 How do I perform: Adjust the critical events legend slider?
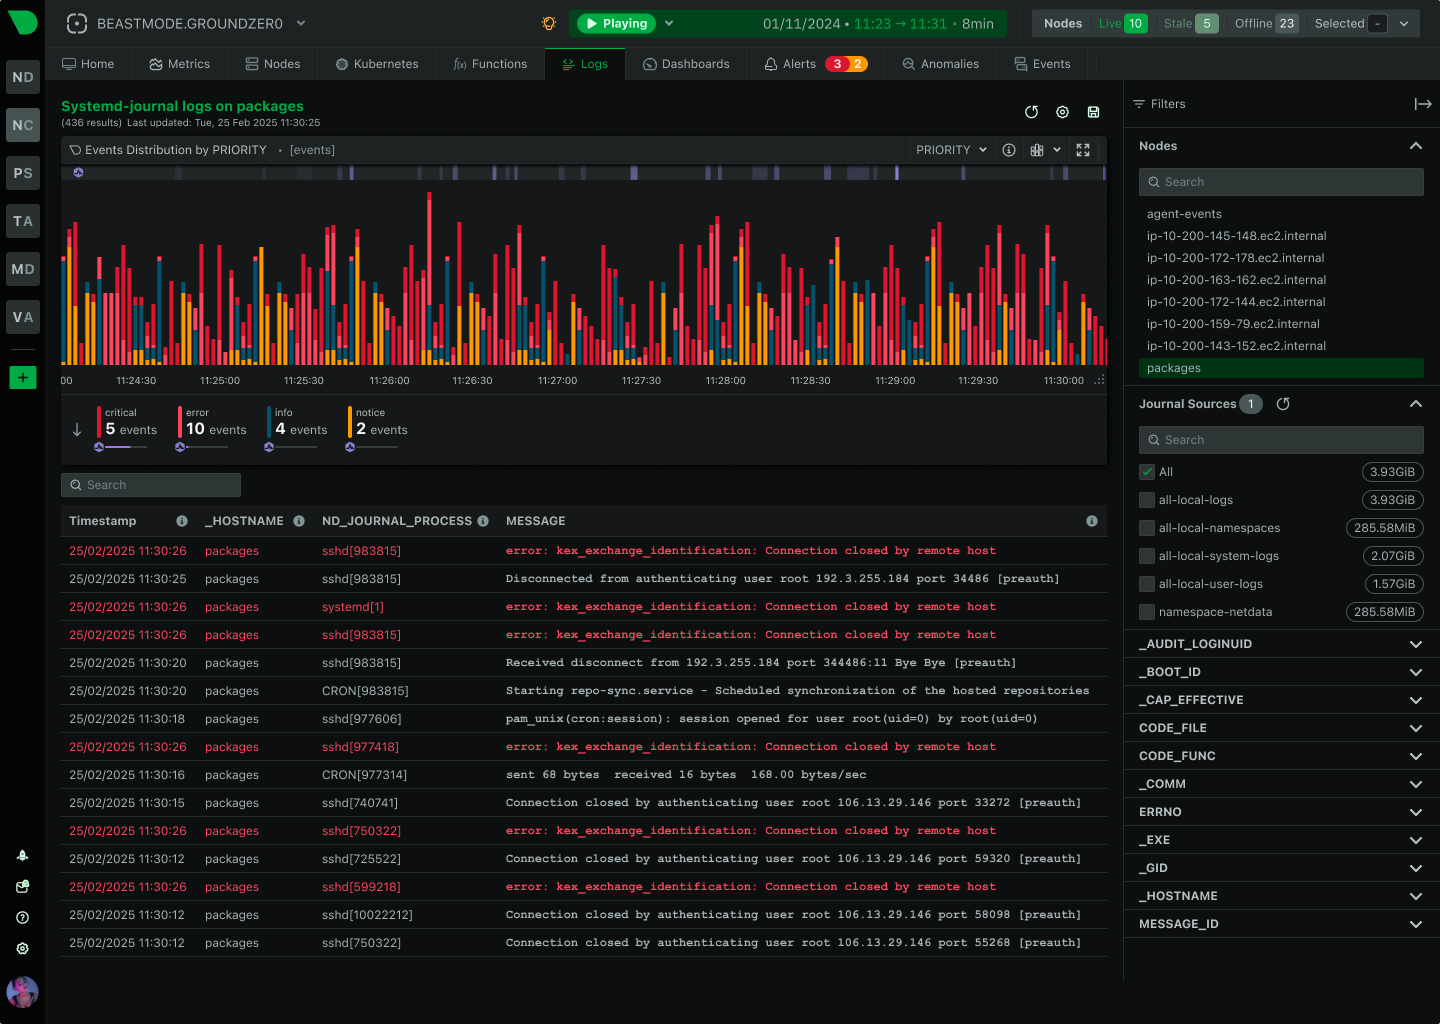point(120,447)
